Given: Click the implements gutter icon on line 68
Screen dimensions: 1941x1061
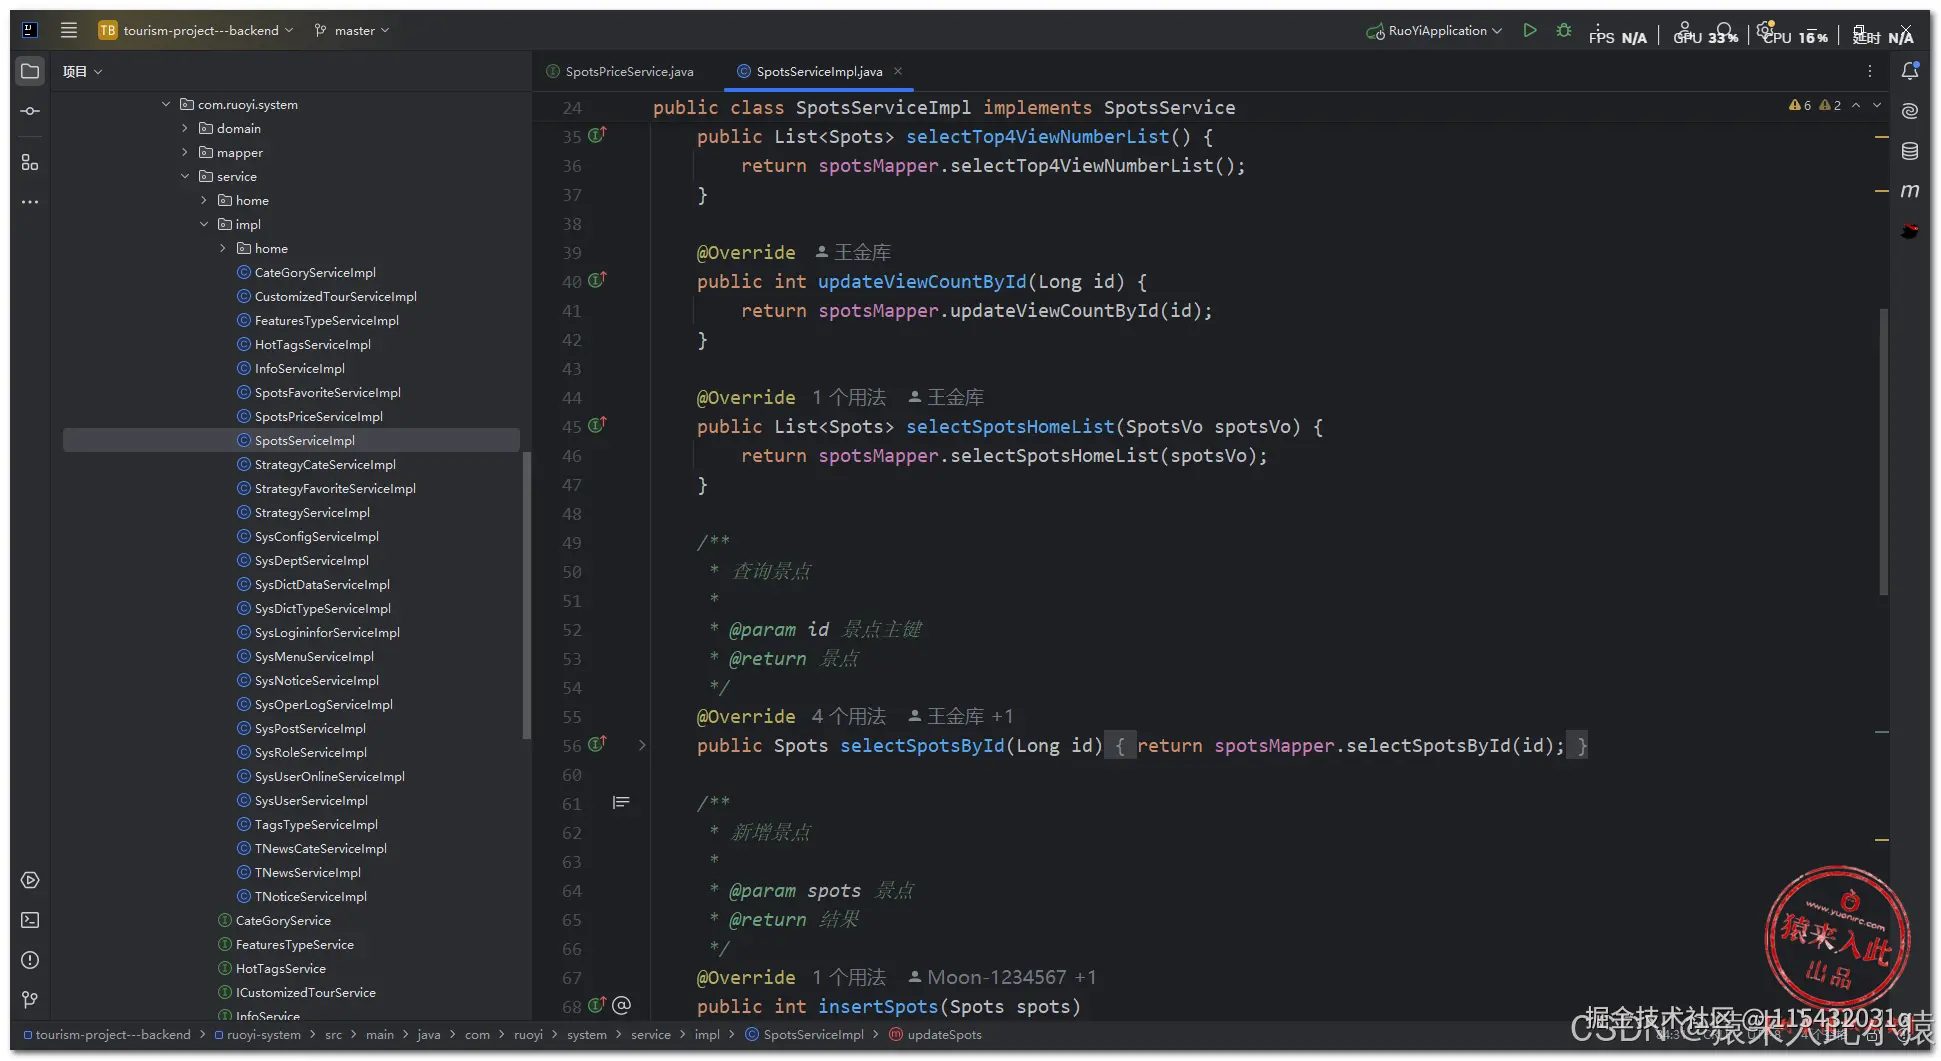Looking at the screenshot, I should [x=597, y=1005].
